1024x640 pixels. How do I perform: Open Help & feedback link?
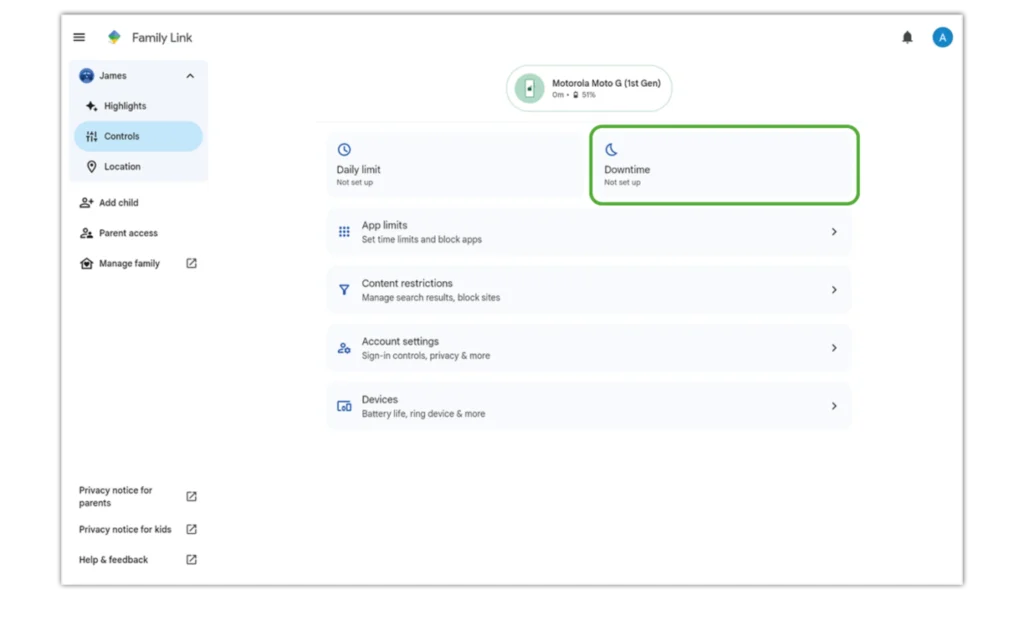pyautogui.click(x=114, y=560)
